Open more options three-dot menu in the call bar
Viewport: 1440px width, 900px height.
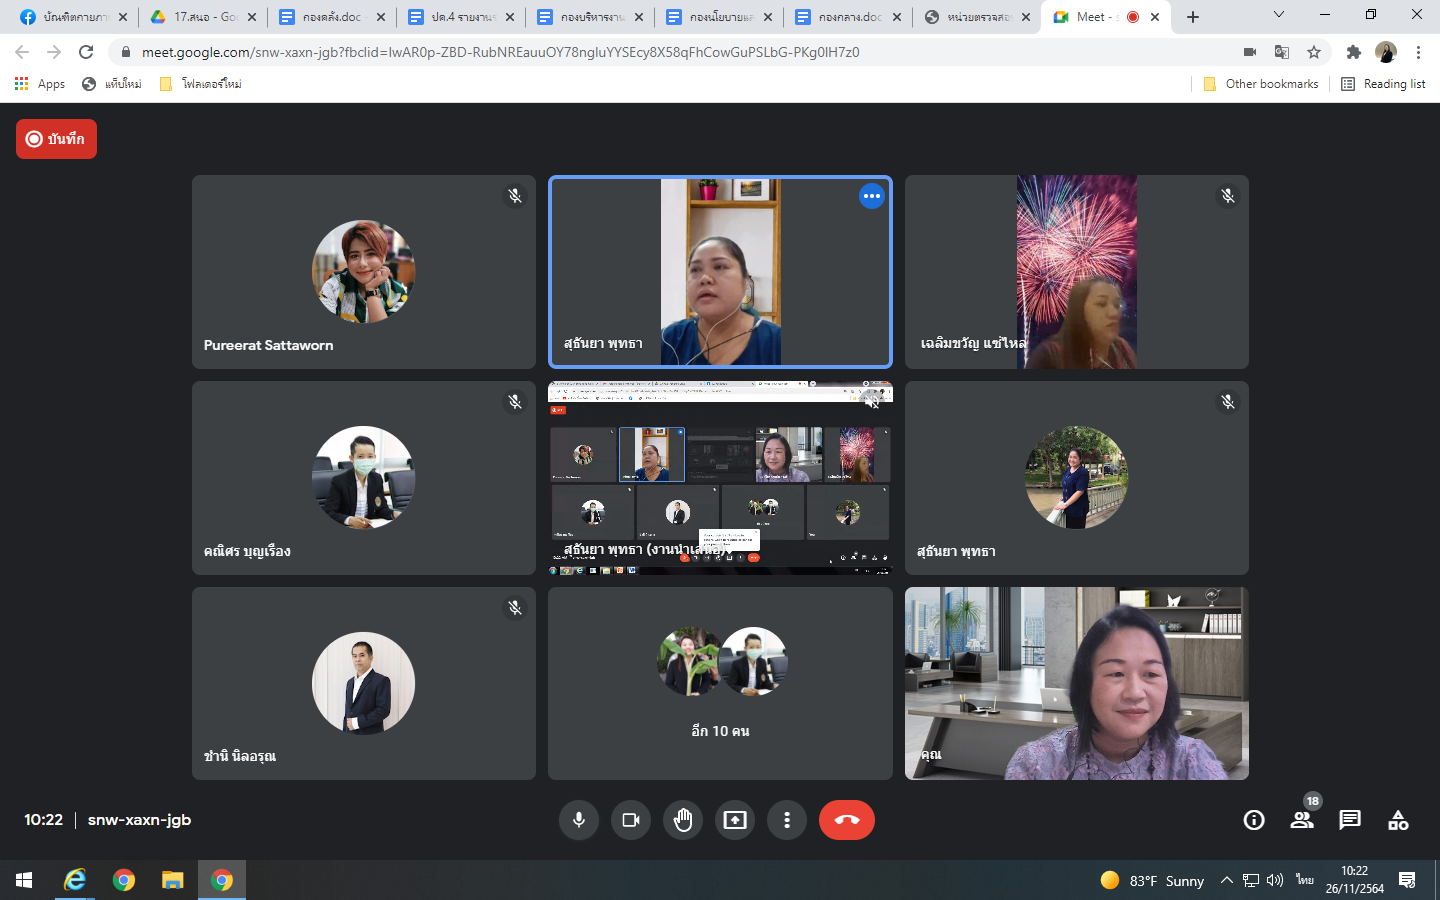pyautogui.click(x=787, y=820)
